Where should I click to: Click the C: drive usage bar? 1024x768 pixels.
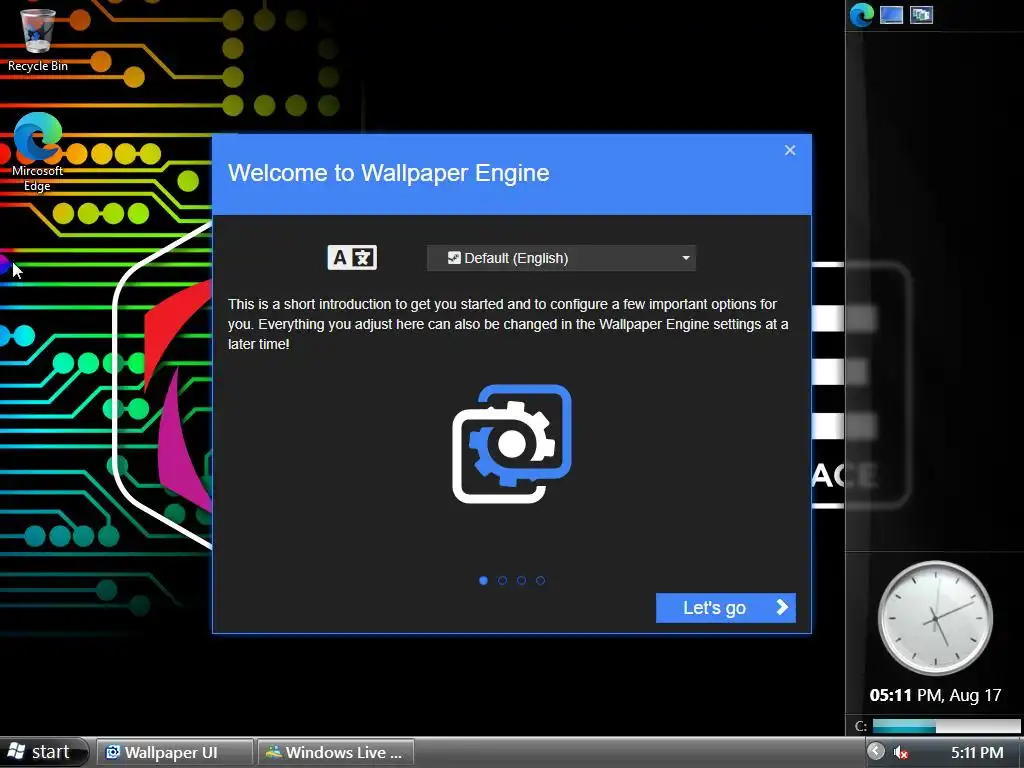[946, 726]
